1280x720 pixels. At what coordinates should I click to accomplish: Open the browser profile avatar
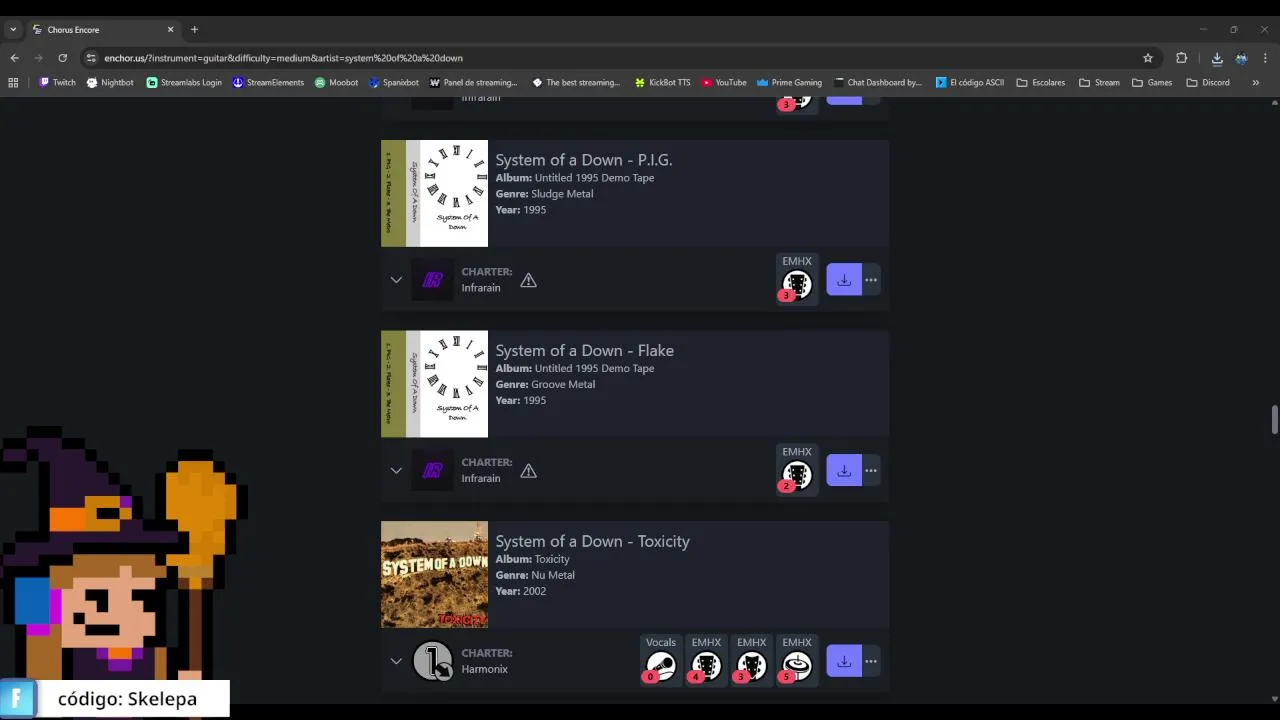tap(1241, 58)
